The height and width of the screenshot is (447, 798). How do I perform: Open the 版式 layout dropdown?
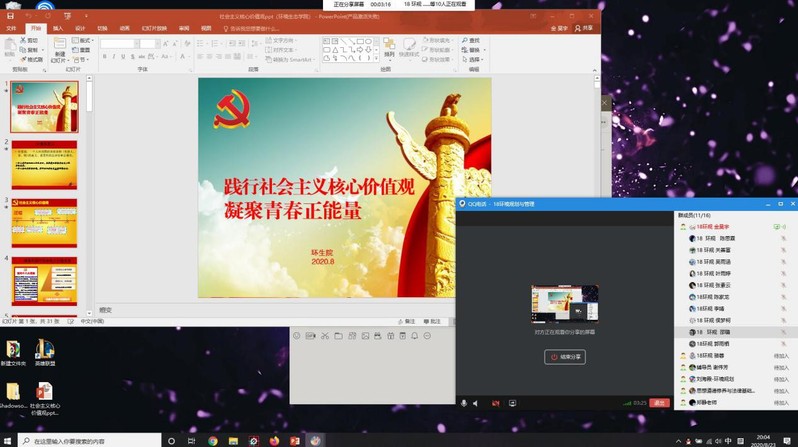(x=84, y=41)
